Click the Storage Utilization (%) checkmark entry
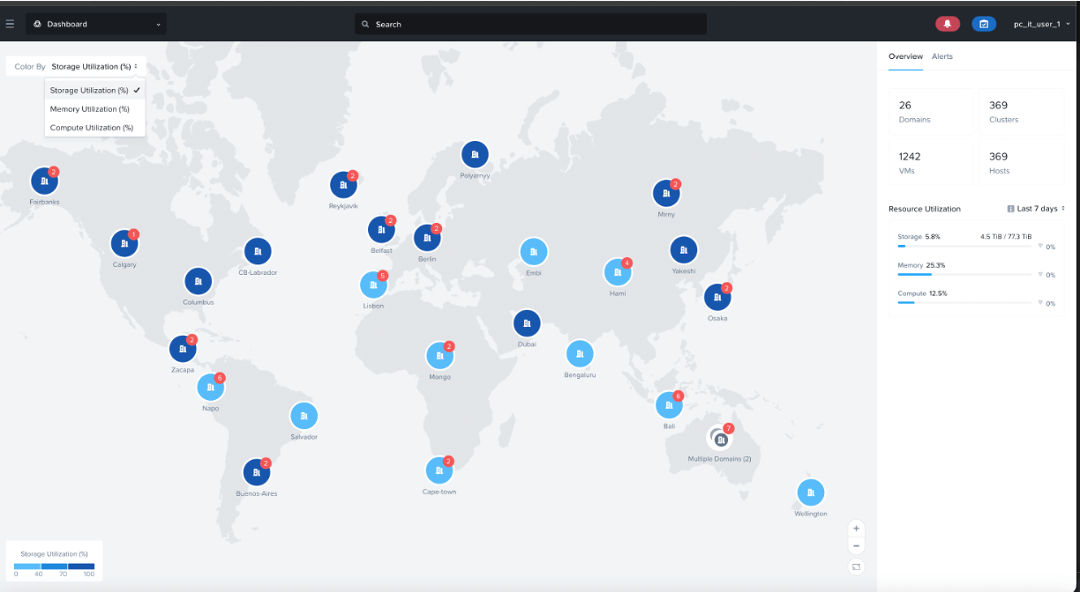The height and width of the screenshot is (592, 1080). pyautogui.click(x=91, y=89)
